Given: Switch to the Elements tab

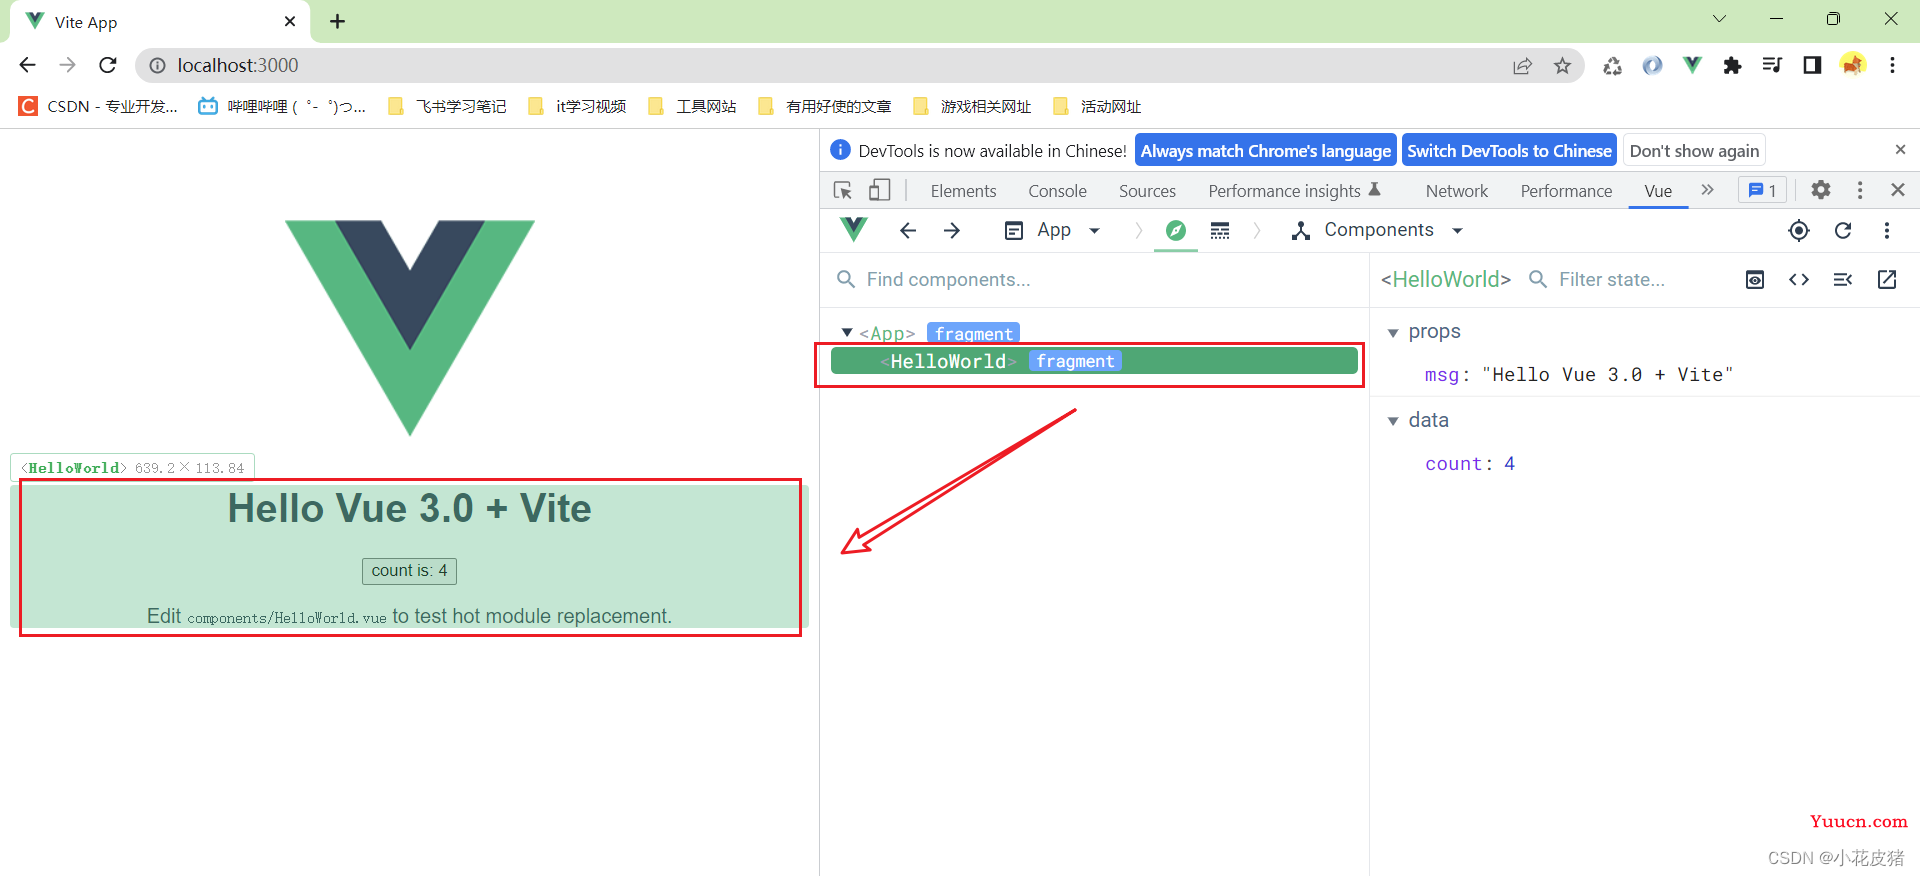Looking at the screenshot, I should [x=963, y=191].
